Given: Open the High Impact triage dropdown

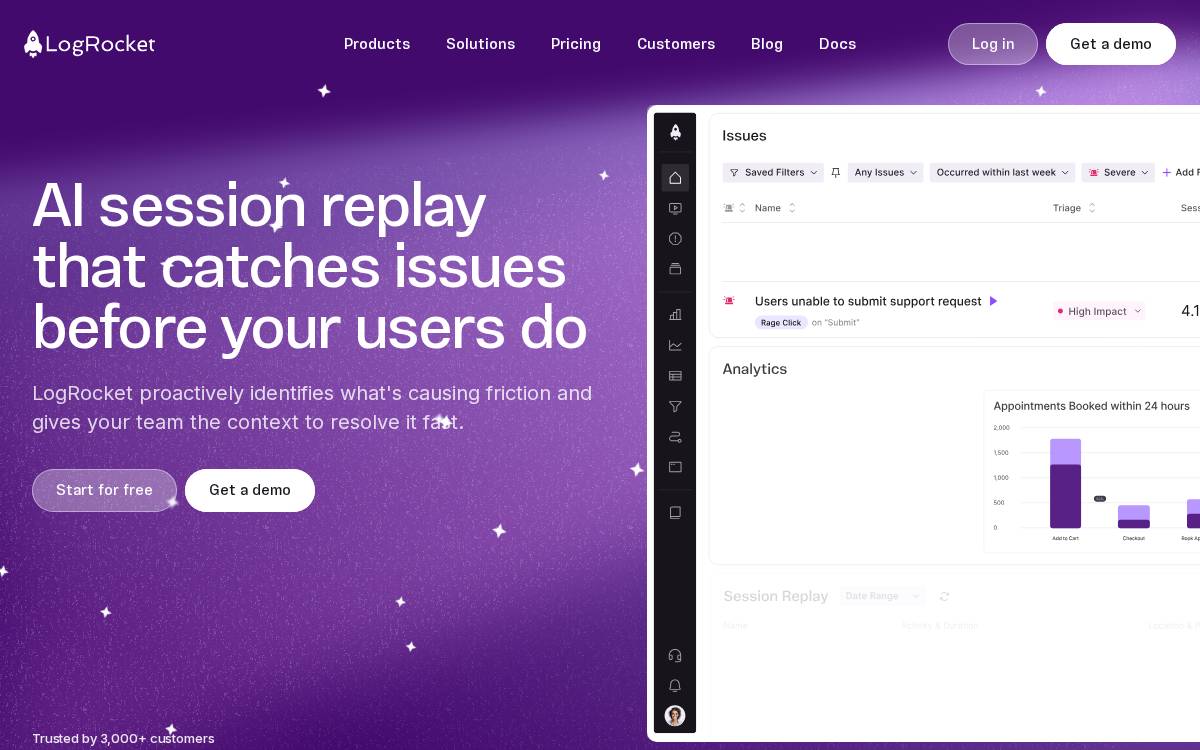Looking at the screenshot, I should 1099,311.
